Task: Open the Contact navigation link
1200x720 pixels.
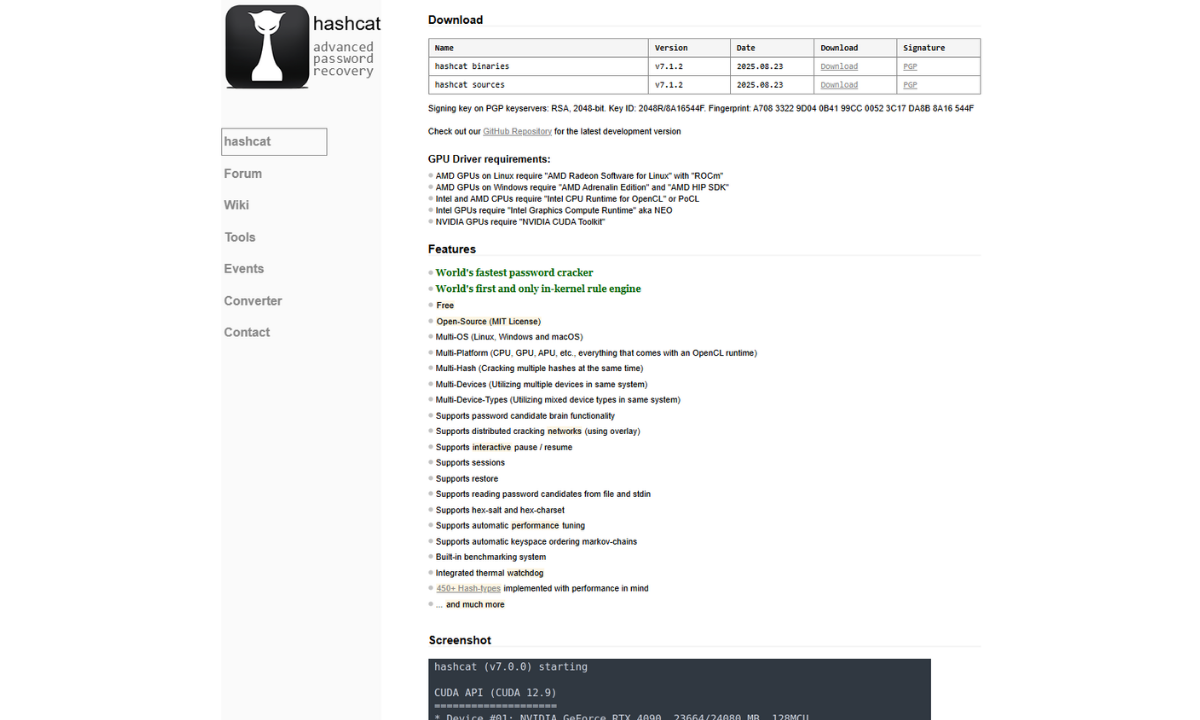Action: click(247, 332)
